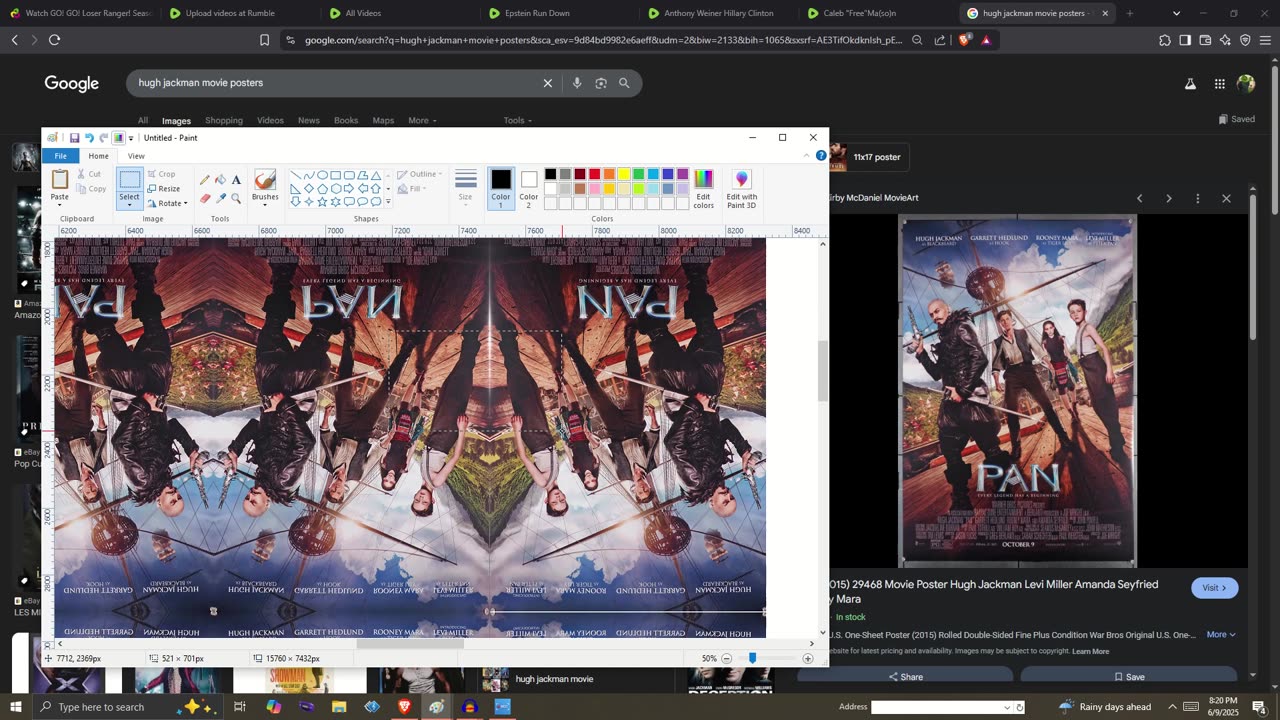Image resolution: width=1280 pixels, height=720 pixels.
Task: Click the Share button below poster details
Action: pyautogui.click(x=906, y=677)
